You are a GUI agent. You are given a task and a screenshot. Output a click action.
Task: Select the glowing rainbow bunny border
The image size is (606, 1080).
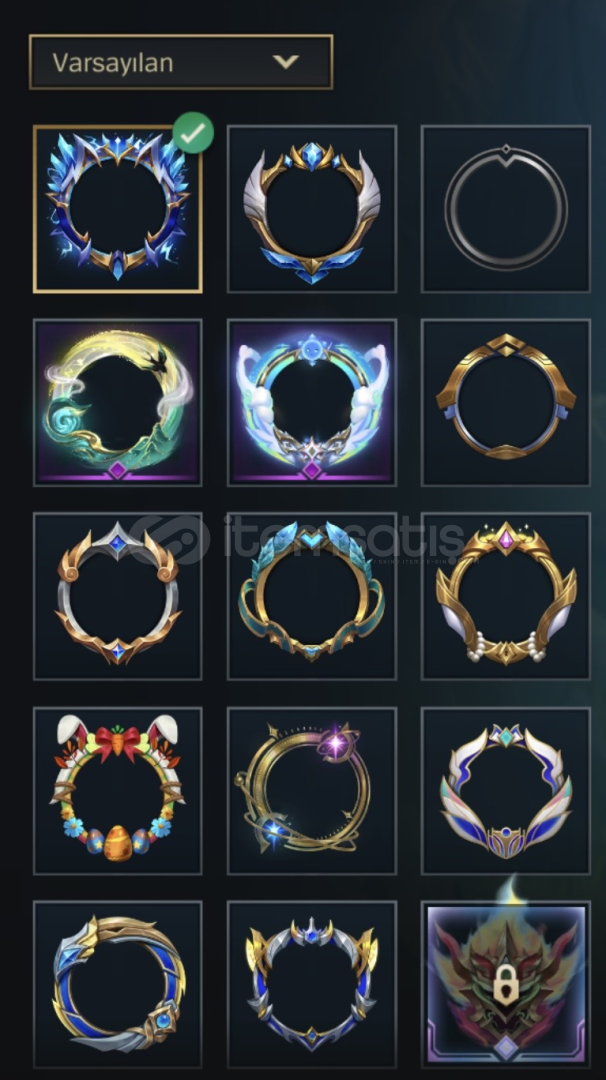pos(312,403)
